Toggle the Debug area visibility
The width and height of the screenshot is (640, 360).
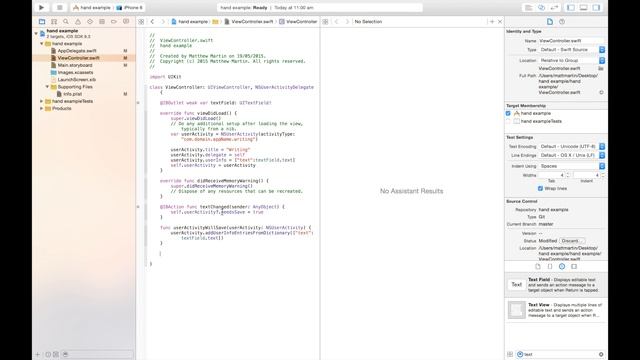point(584,7)
